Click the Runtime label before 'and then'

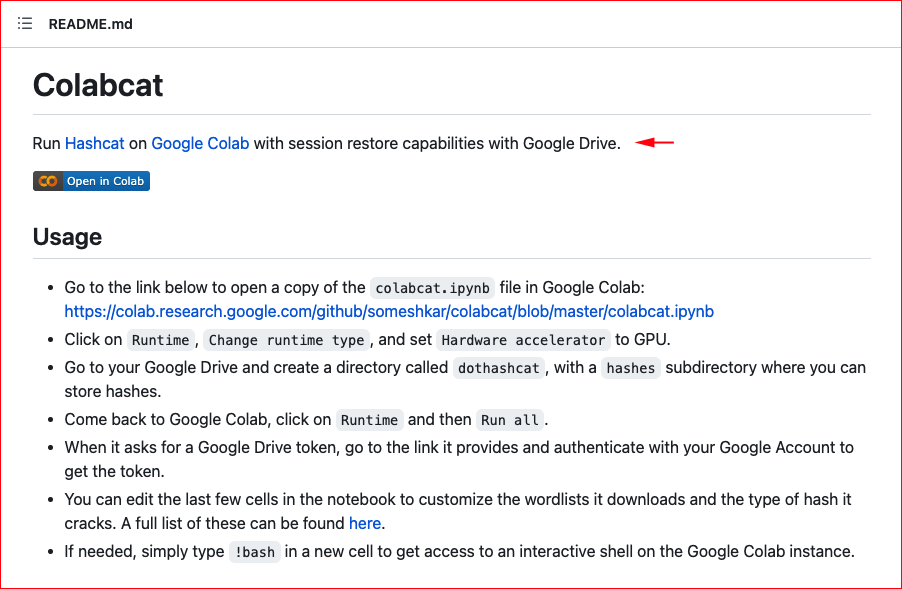(x=369, y=420)
